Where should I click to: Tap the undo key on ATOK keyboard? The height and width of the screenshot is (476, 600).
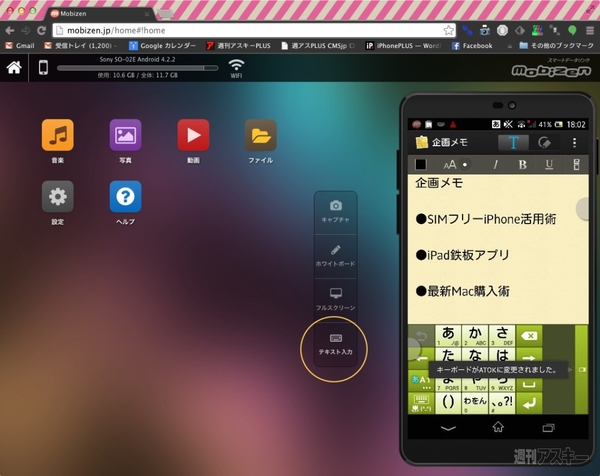[421, 336]
